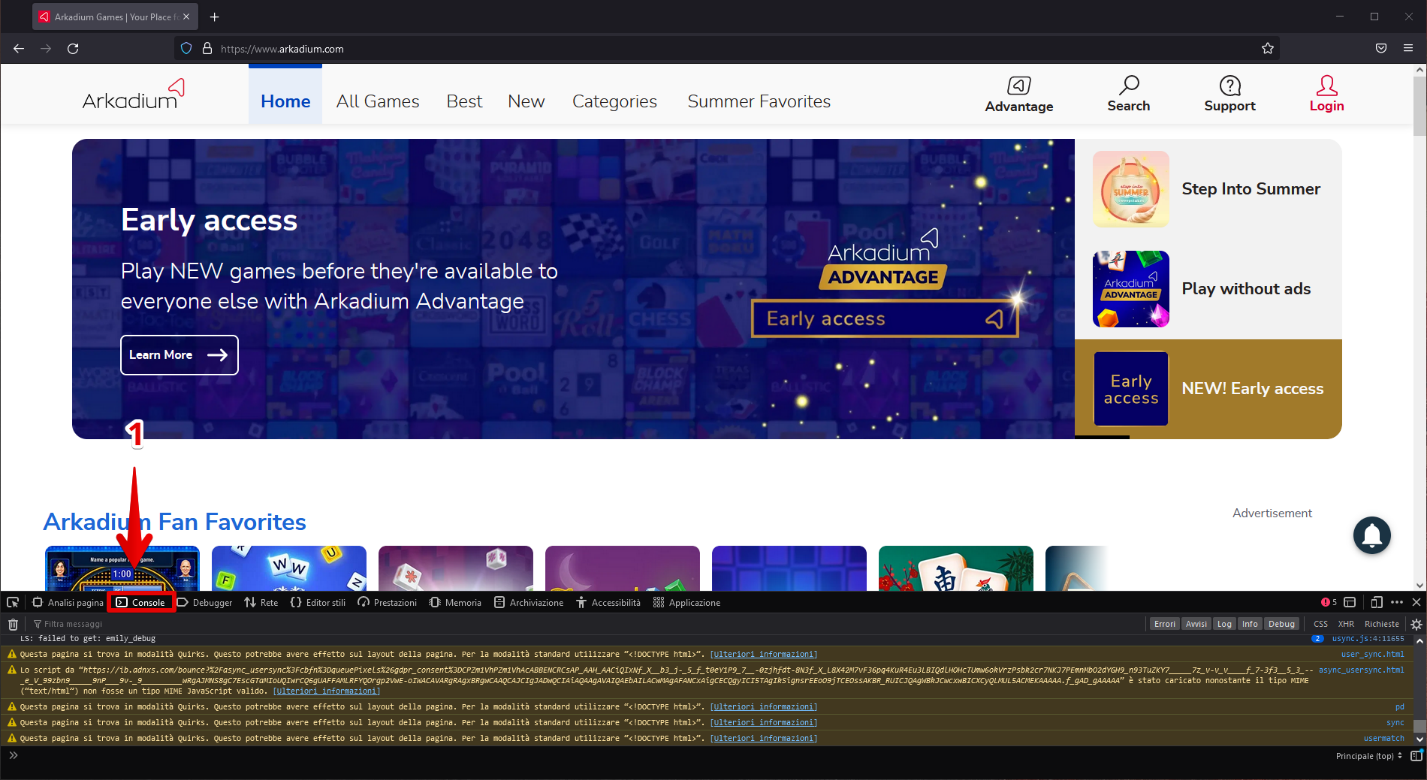Click the console command input line
Image resolution: width=1427 pixels, height=780 pixels.
(x=670, y=756)
